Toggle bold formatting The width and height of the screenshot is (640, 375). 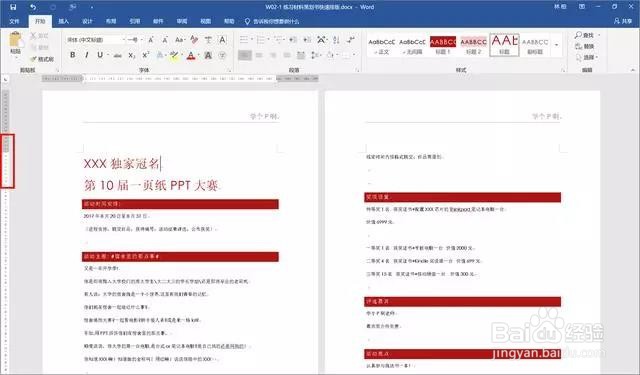(x=73, y=55)
